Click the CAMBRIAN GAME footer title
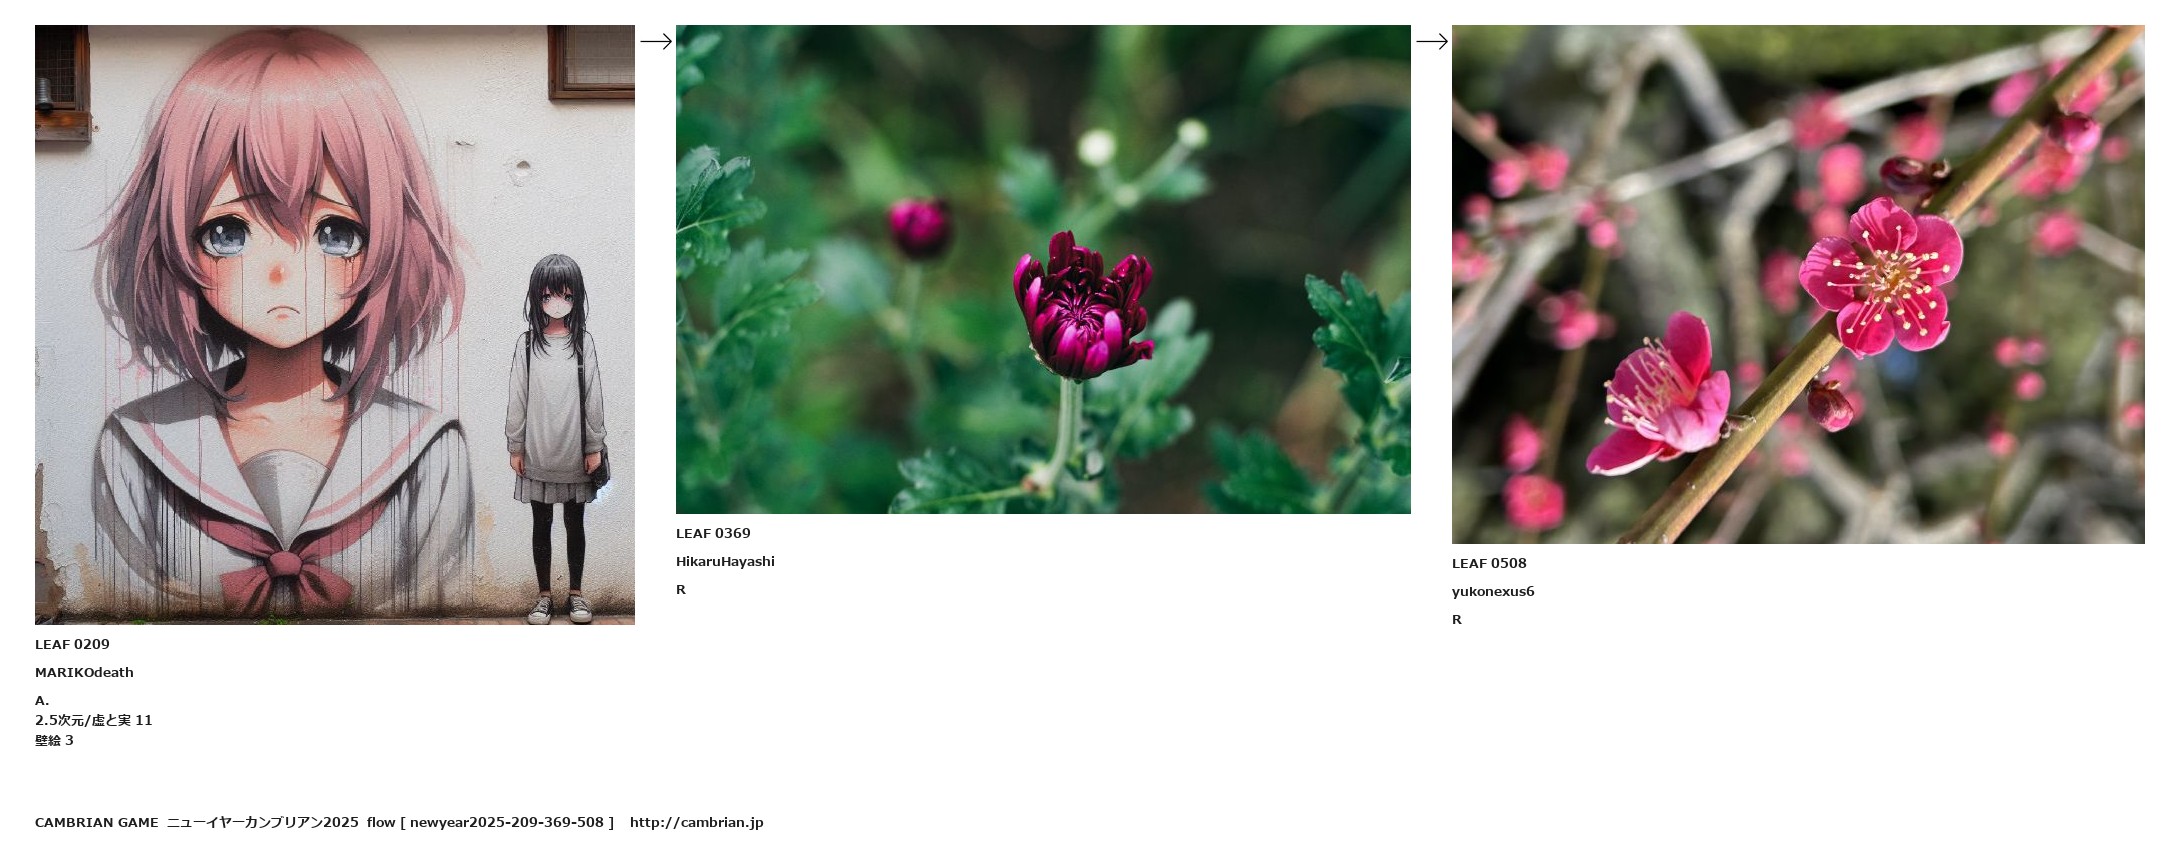Image resolution: width=2180 pixels, height=847 pixels. pos(96,822)
